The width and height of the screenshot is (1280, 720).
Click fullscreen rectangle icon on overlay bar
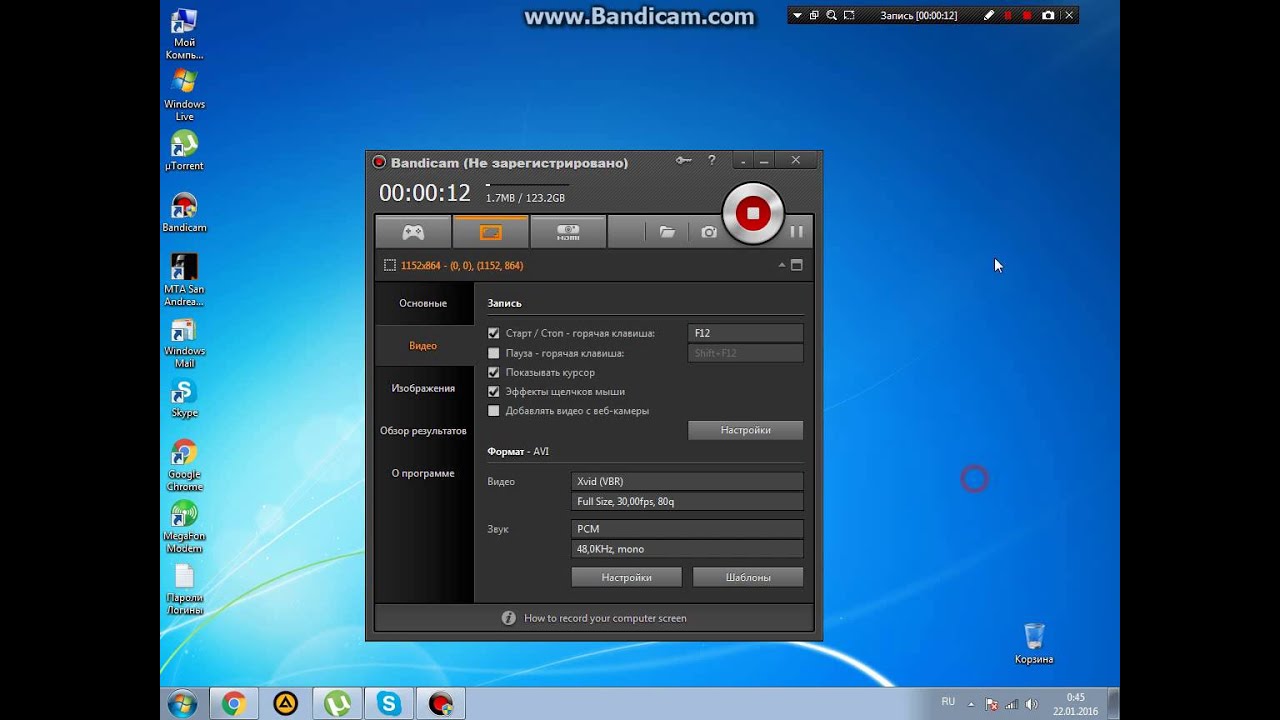tap(849, 16)
